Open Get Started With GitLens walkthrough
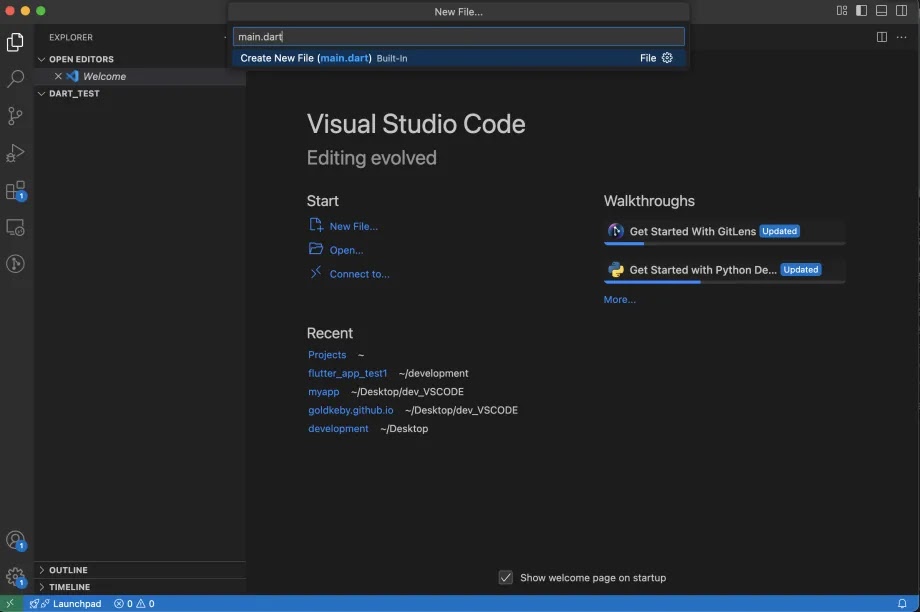The image size is (920, 612). pos(724,232)
